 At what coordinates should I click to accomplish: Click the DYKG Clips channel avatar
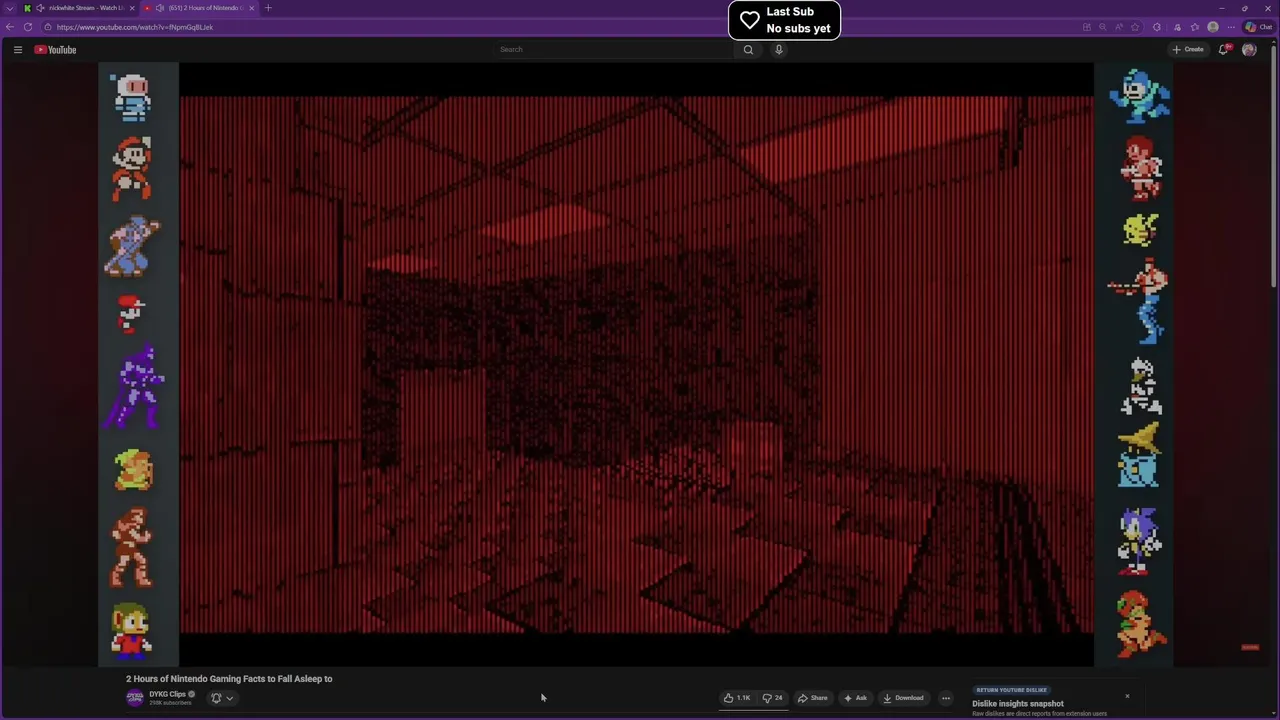[x=135, y=698]
